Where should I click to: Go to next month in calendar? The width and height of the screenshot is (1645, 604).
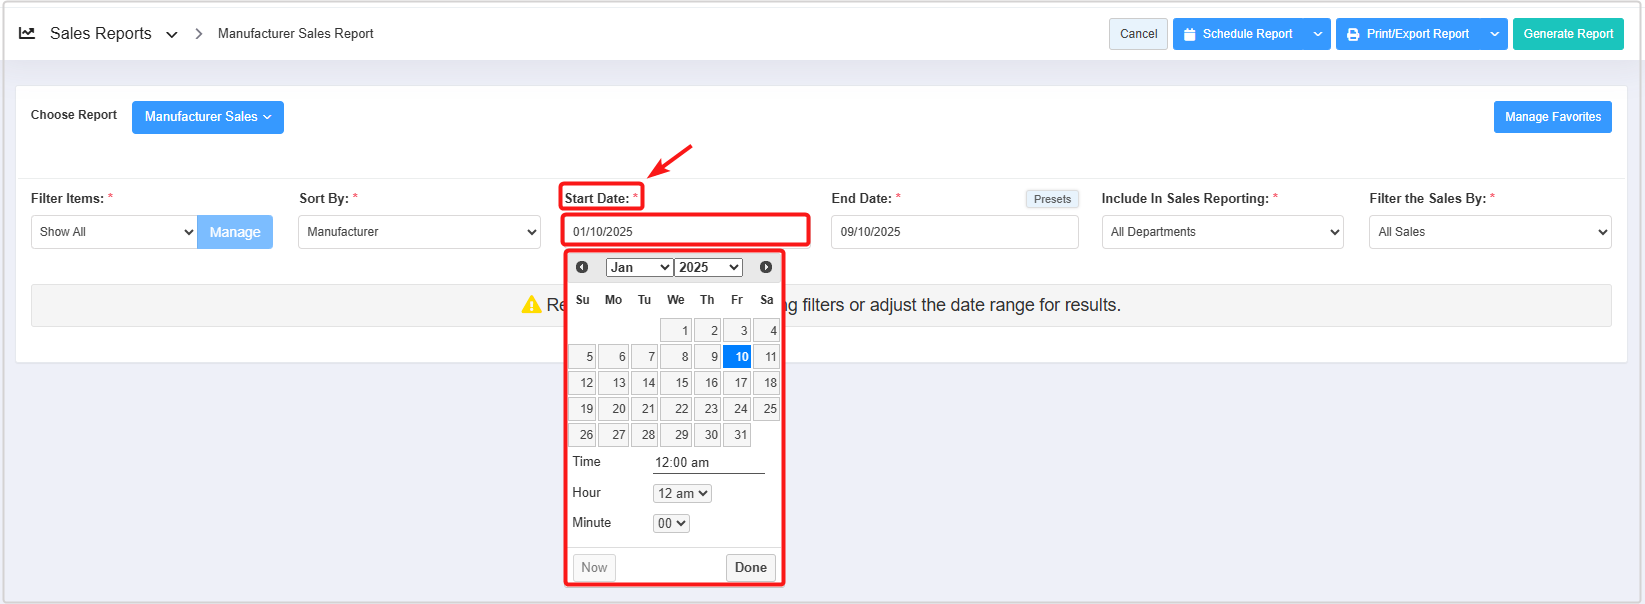click(x=766, y=267)
